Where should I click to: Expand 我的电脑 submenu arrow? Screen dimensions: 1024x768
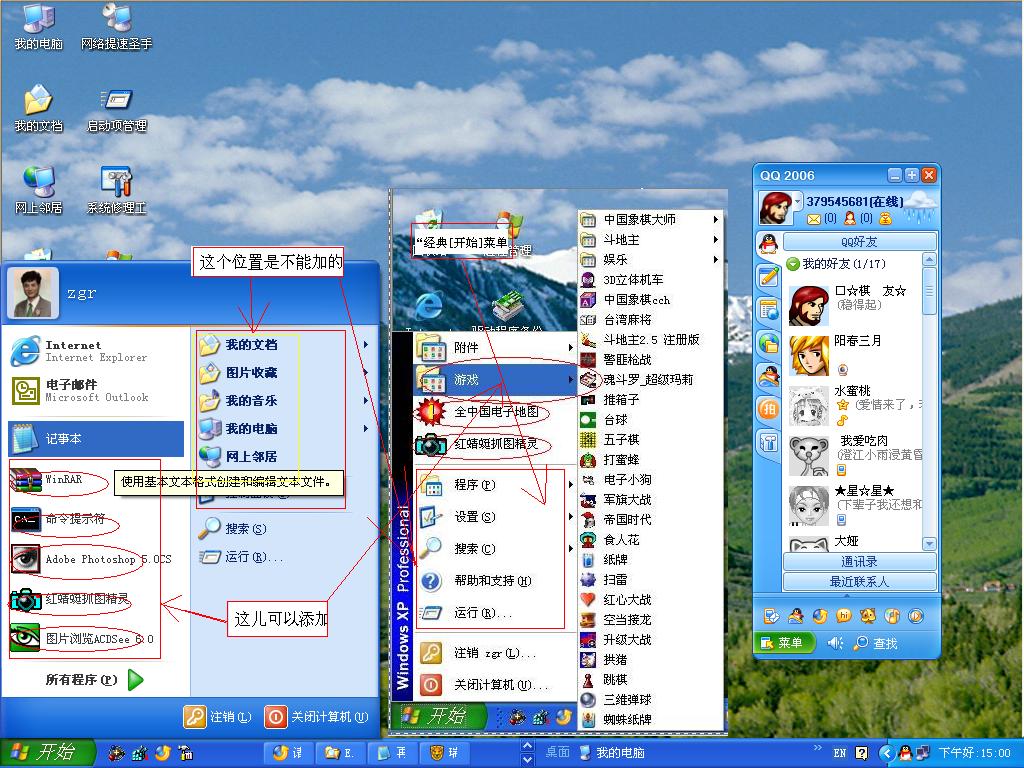pyautogui.click(x=366, y=428)
